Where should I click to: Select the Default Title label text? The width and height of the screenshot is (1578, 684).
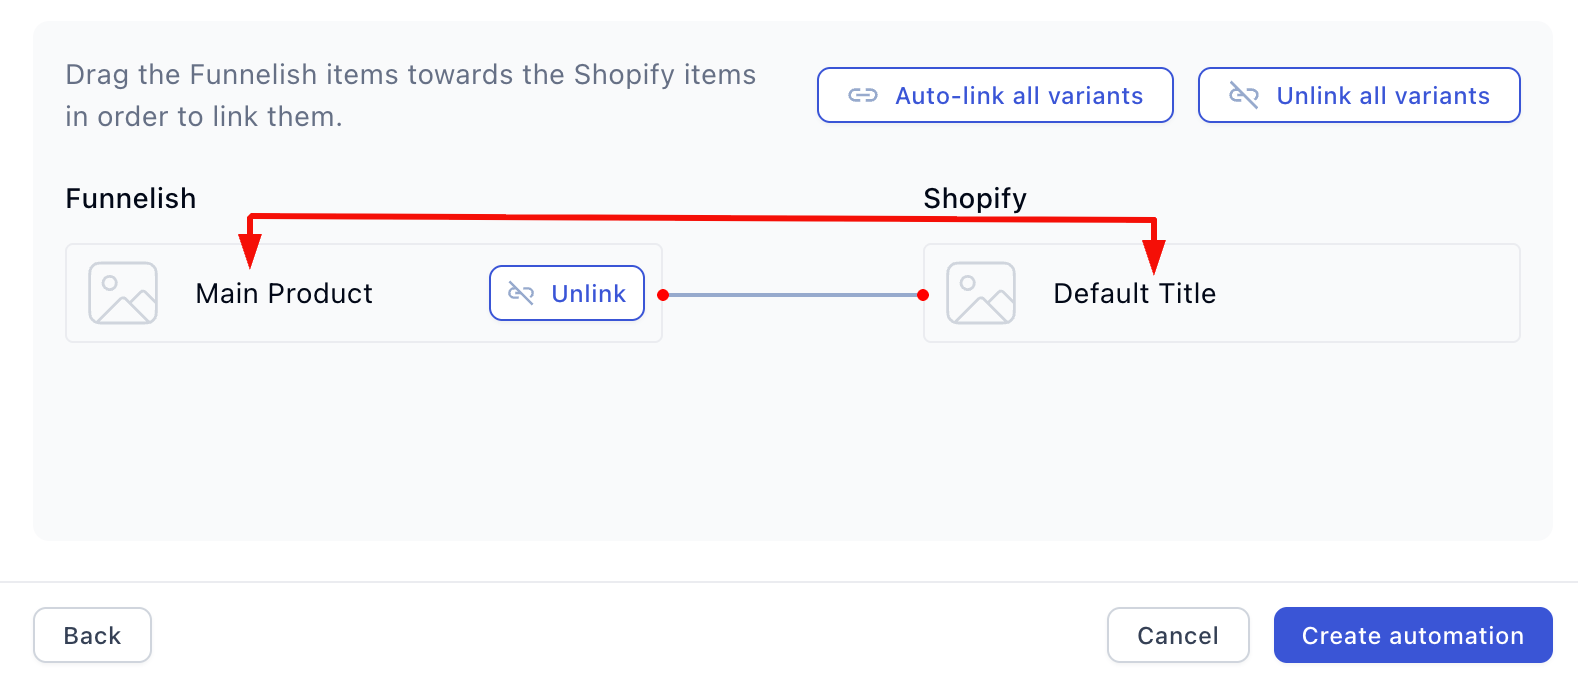click(x=1134, y=293)
